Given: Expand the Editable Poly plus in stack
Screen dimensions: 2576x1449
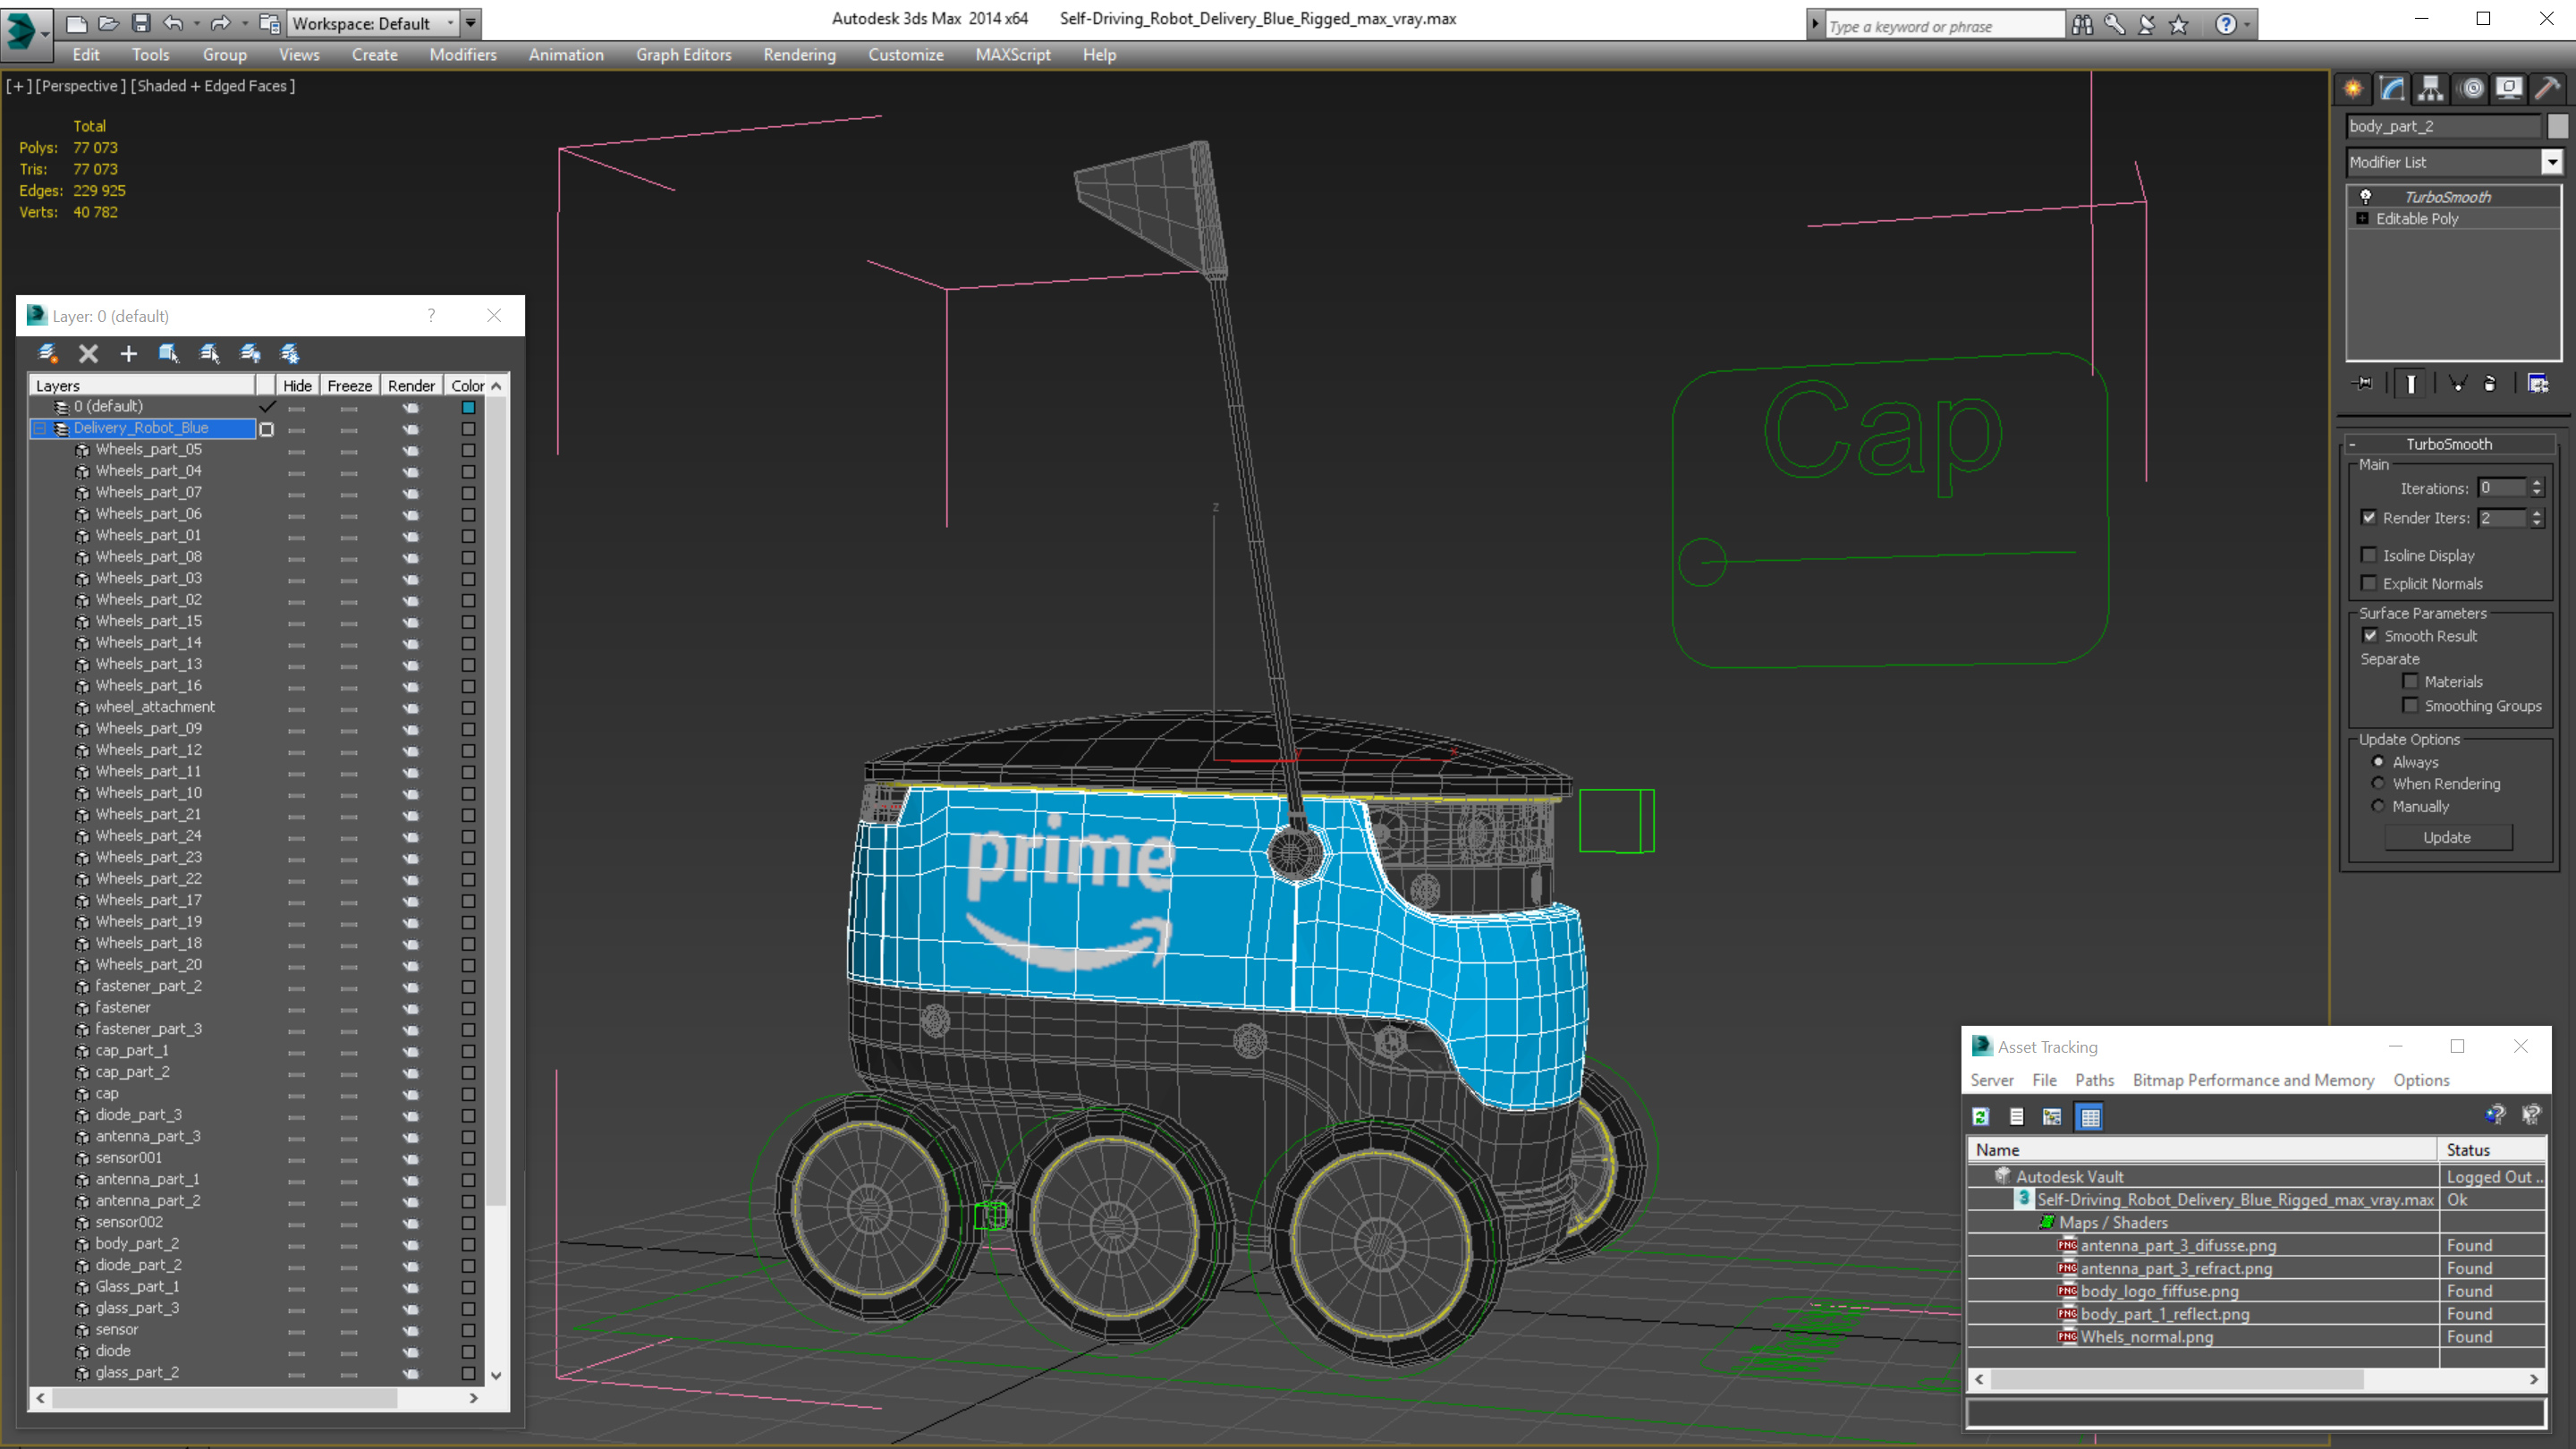Looking at the screenshot, I should tap(2363, 219).
